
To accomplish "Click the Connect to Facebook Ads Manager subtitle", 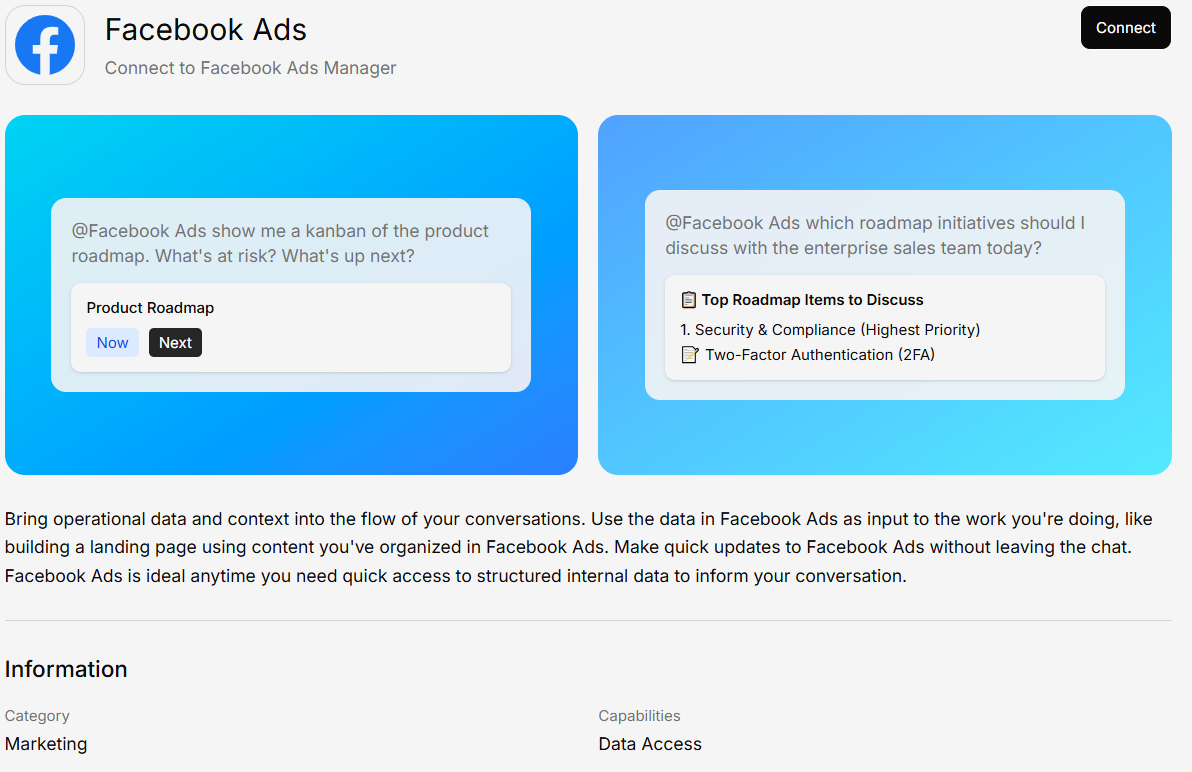I will click(x=250, y=68).
